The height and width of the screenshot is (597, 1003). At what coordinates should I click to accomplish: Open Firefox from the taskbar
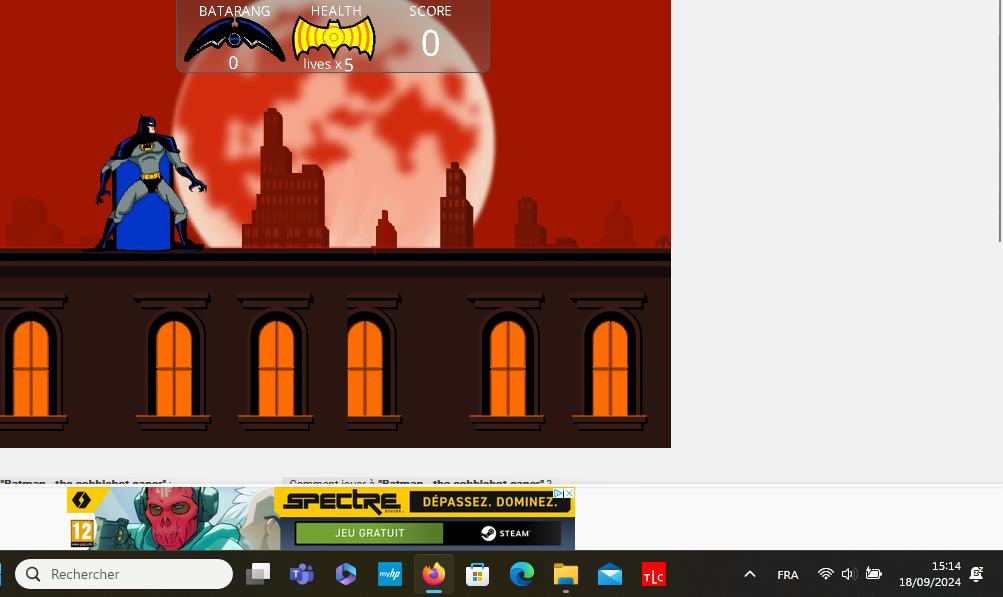click(x=433, y=574)
